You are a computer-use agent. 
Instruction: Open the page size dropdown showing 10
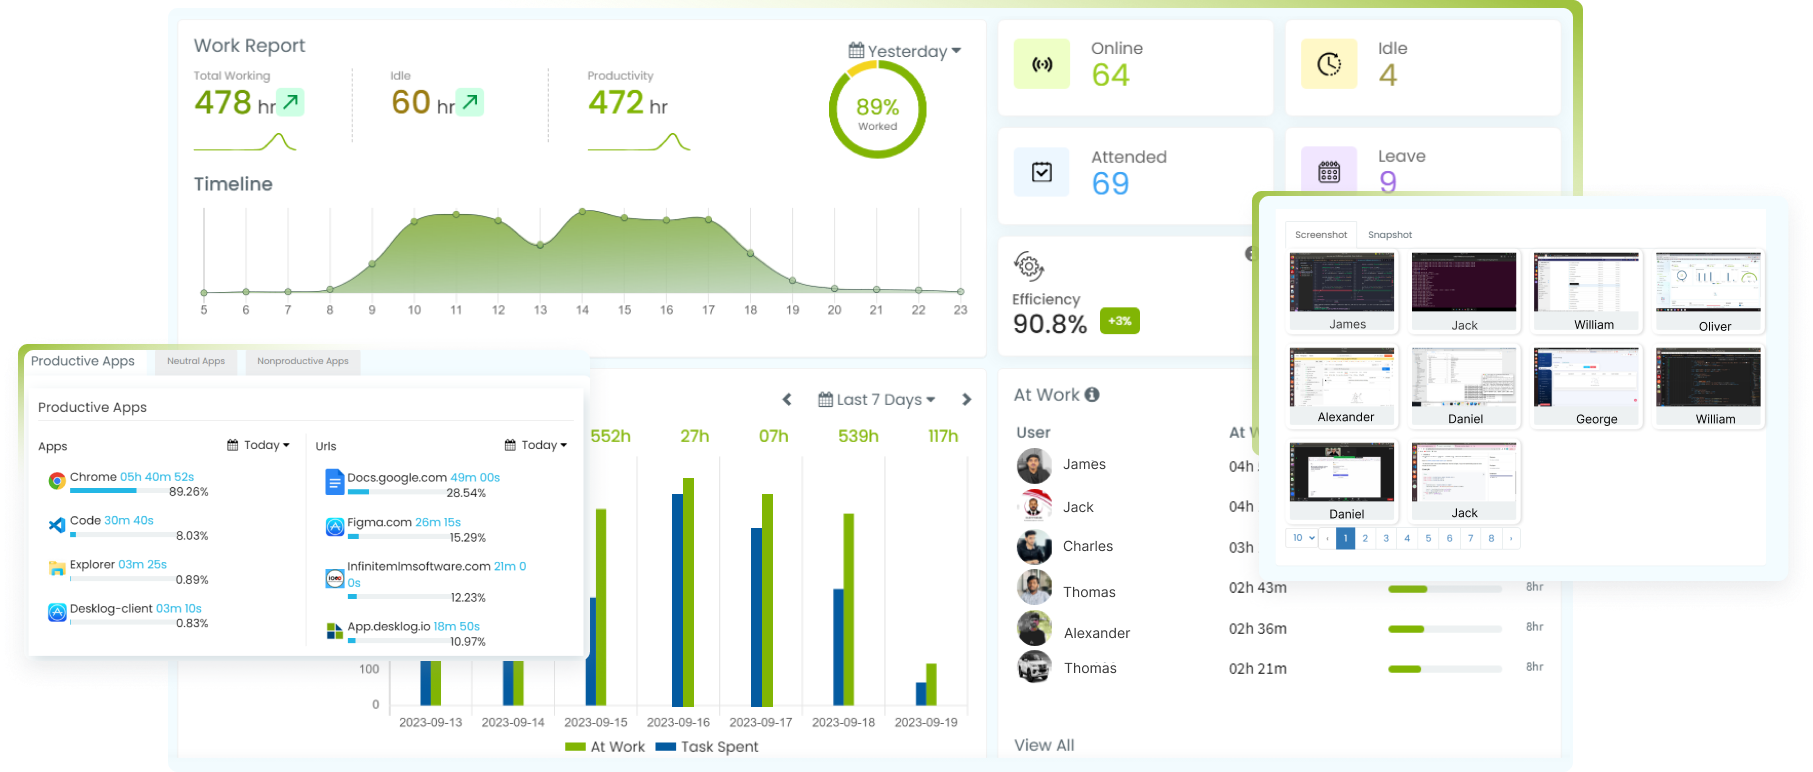1302,538
